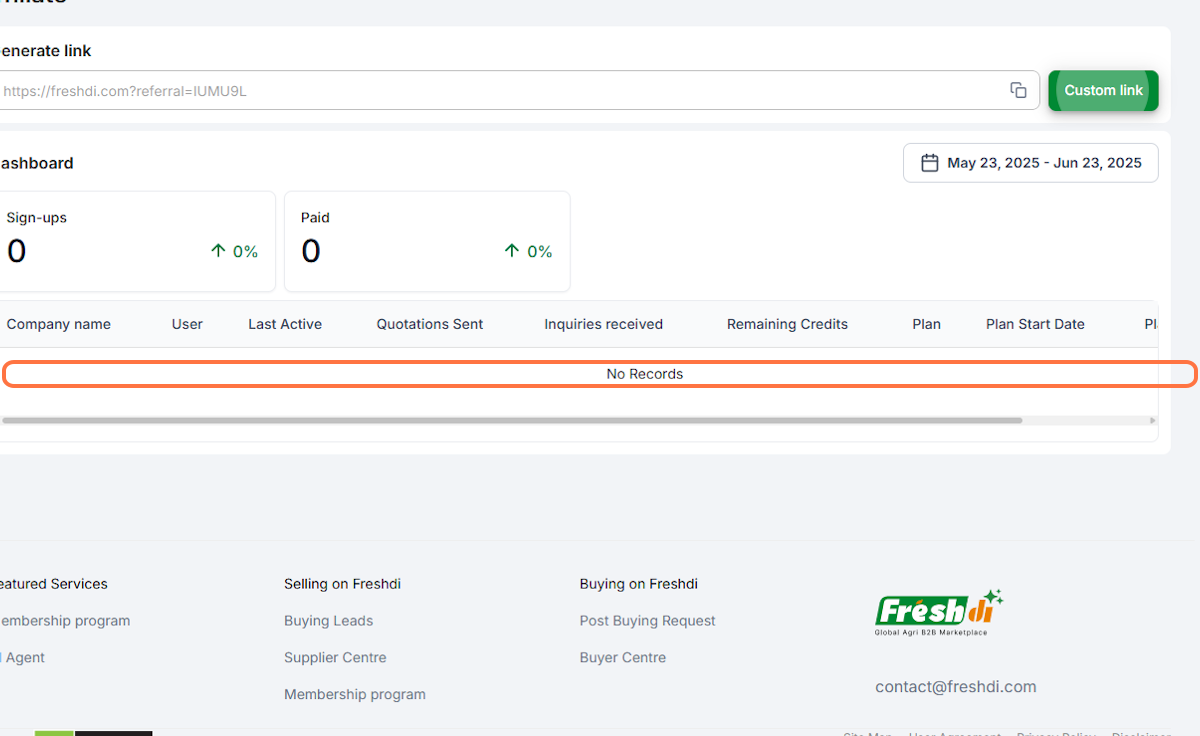Image resolution: width=1200 pixels, height=736 pixels.
Task: Copy the referral link with the copy icon
Action: point(1018,90)
